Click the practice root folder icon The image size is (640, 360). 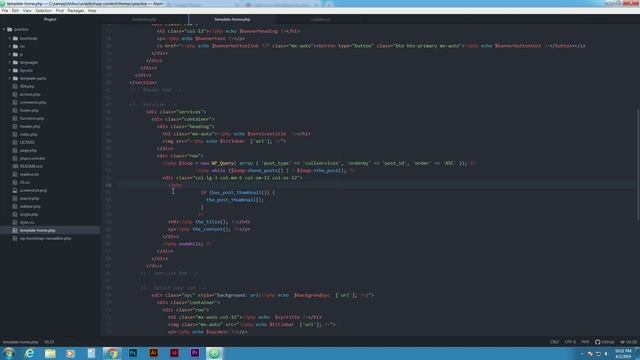10,29
